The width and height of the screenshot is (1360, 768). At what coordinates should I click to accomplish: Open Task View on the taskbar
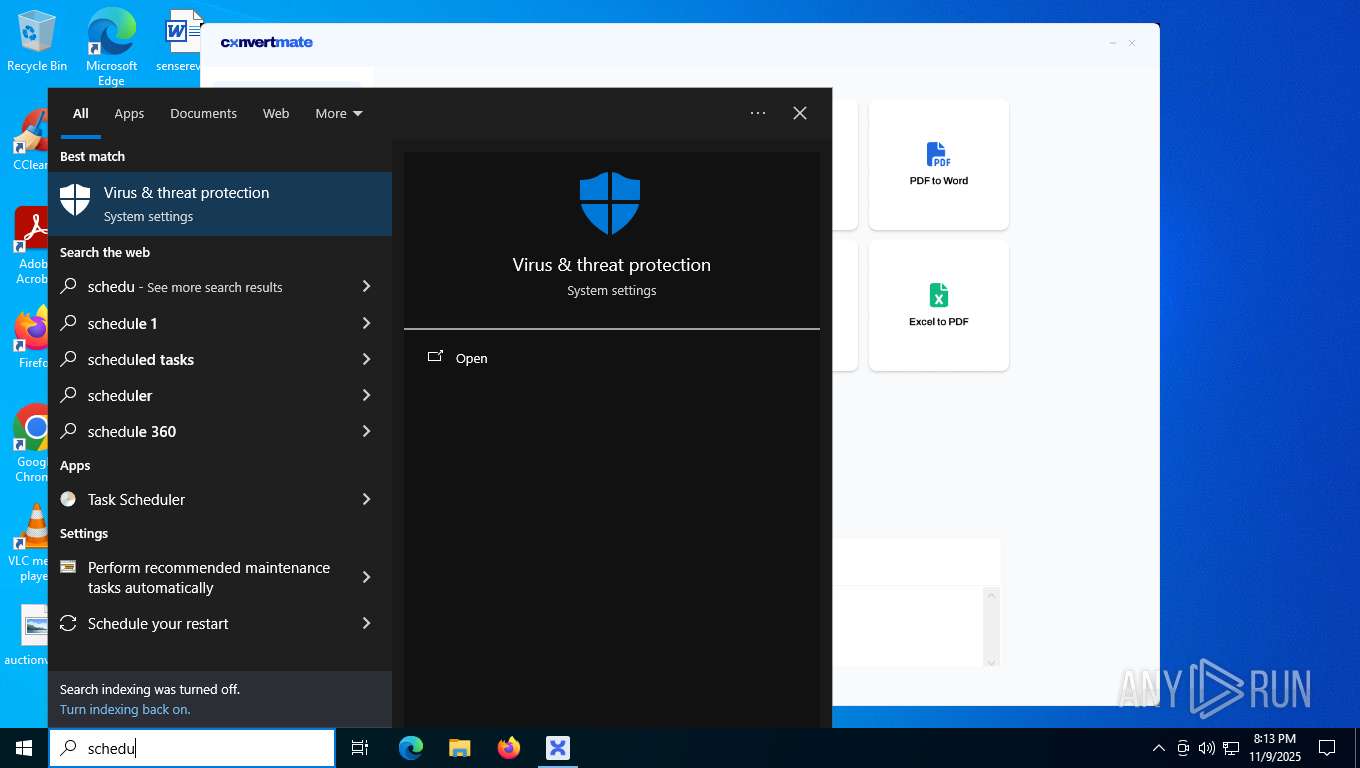[x=360, y=748]
